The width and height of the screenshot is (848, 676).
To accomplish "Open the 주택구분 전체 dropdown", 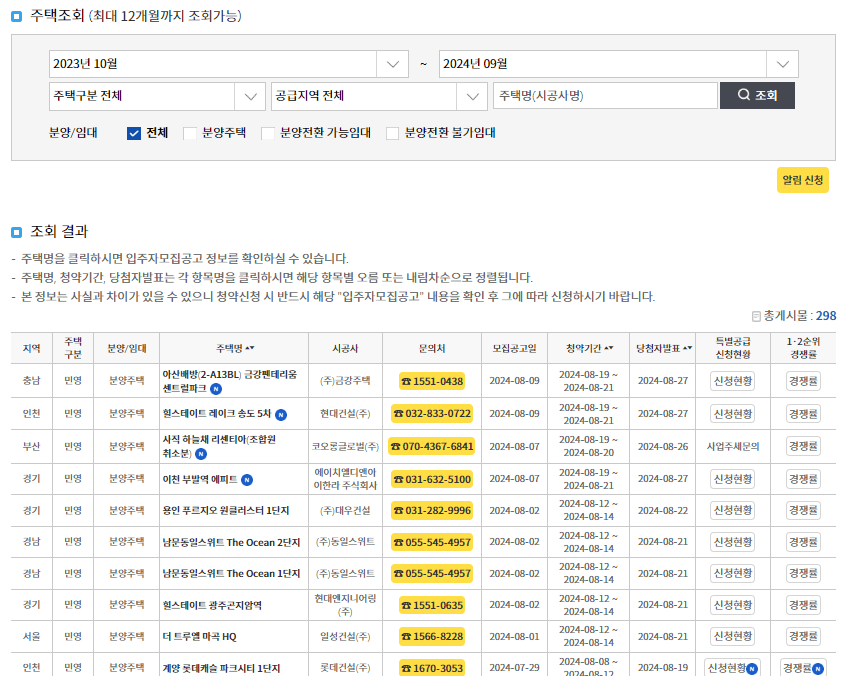I will [x=247, y=95].
